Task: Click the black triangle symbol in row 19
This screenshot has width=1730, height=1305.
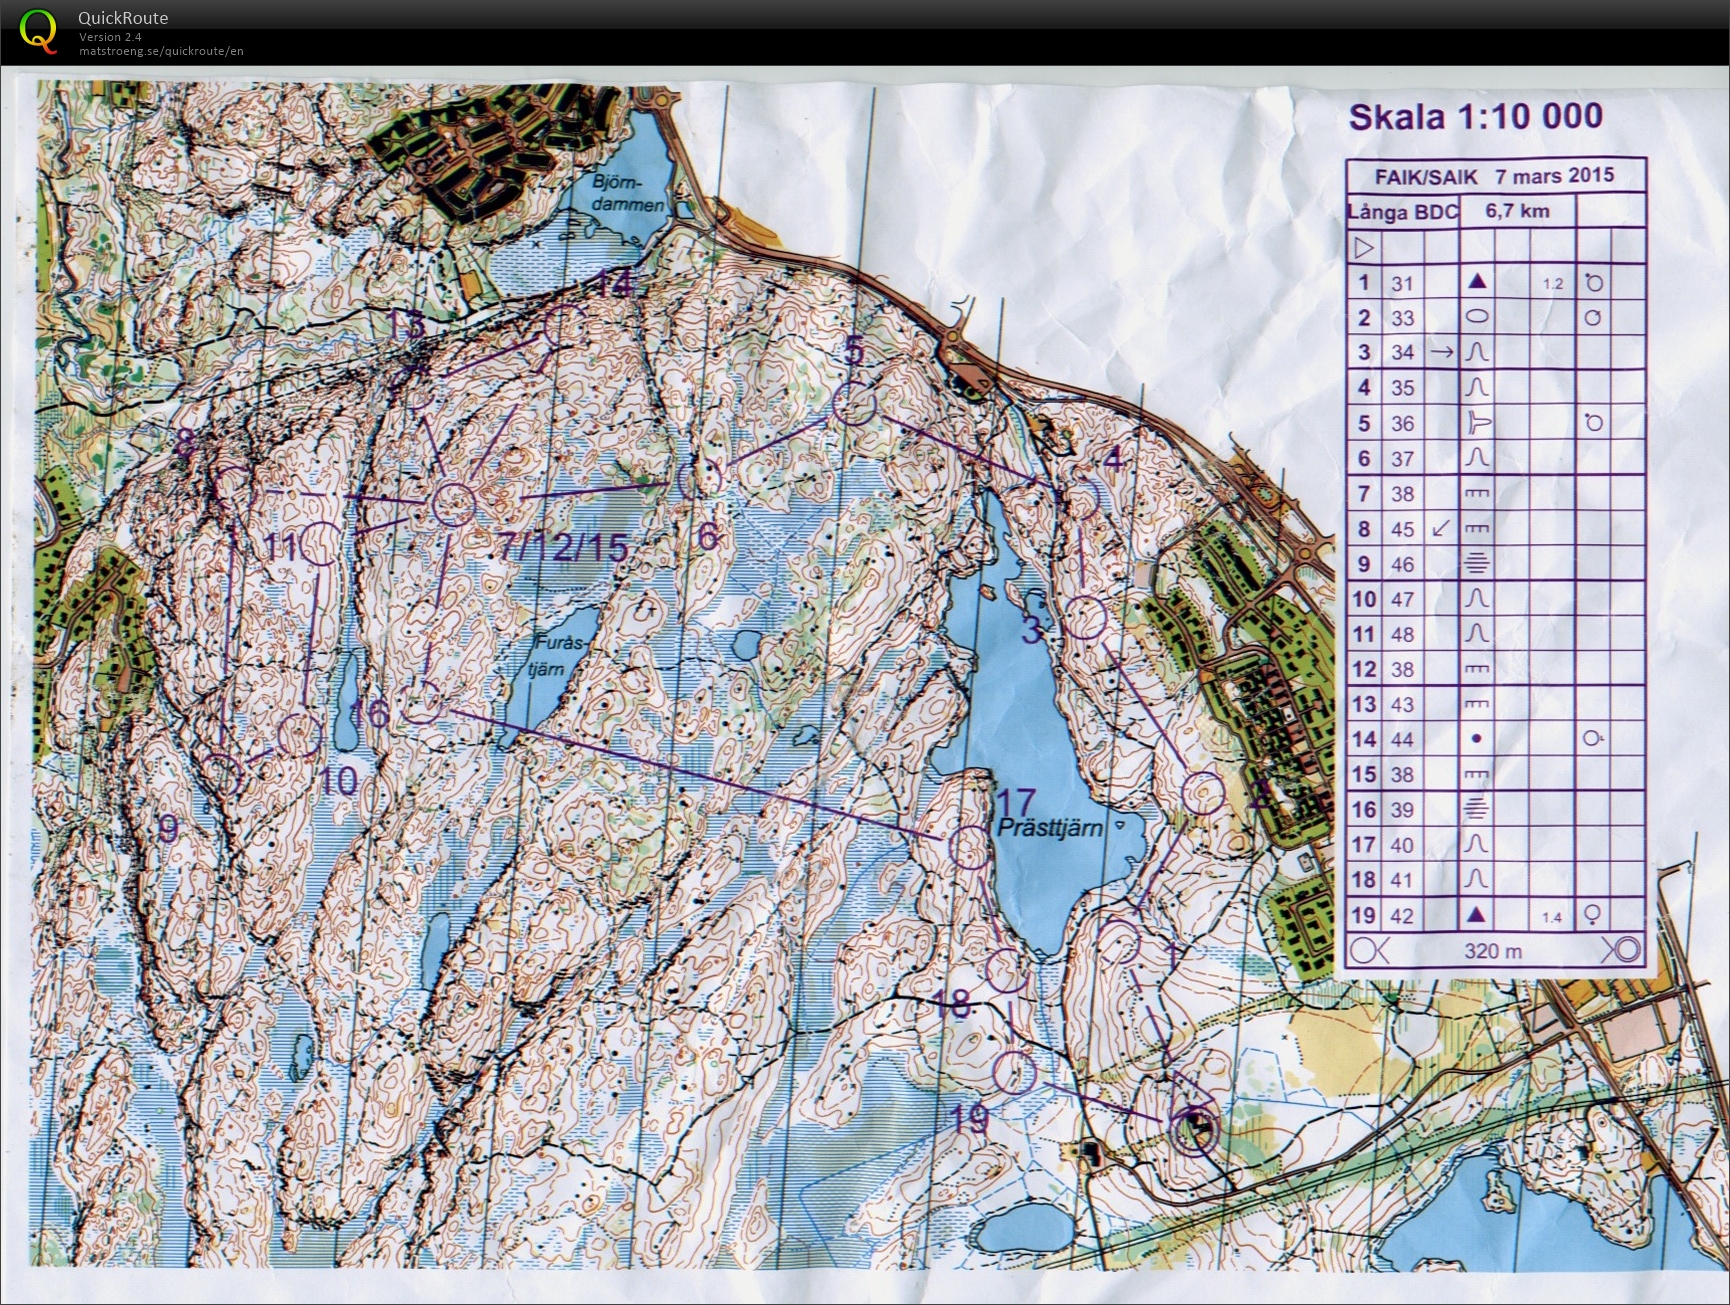Action: (x=1477, y=914)
